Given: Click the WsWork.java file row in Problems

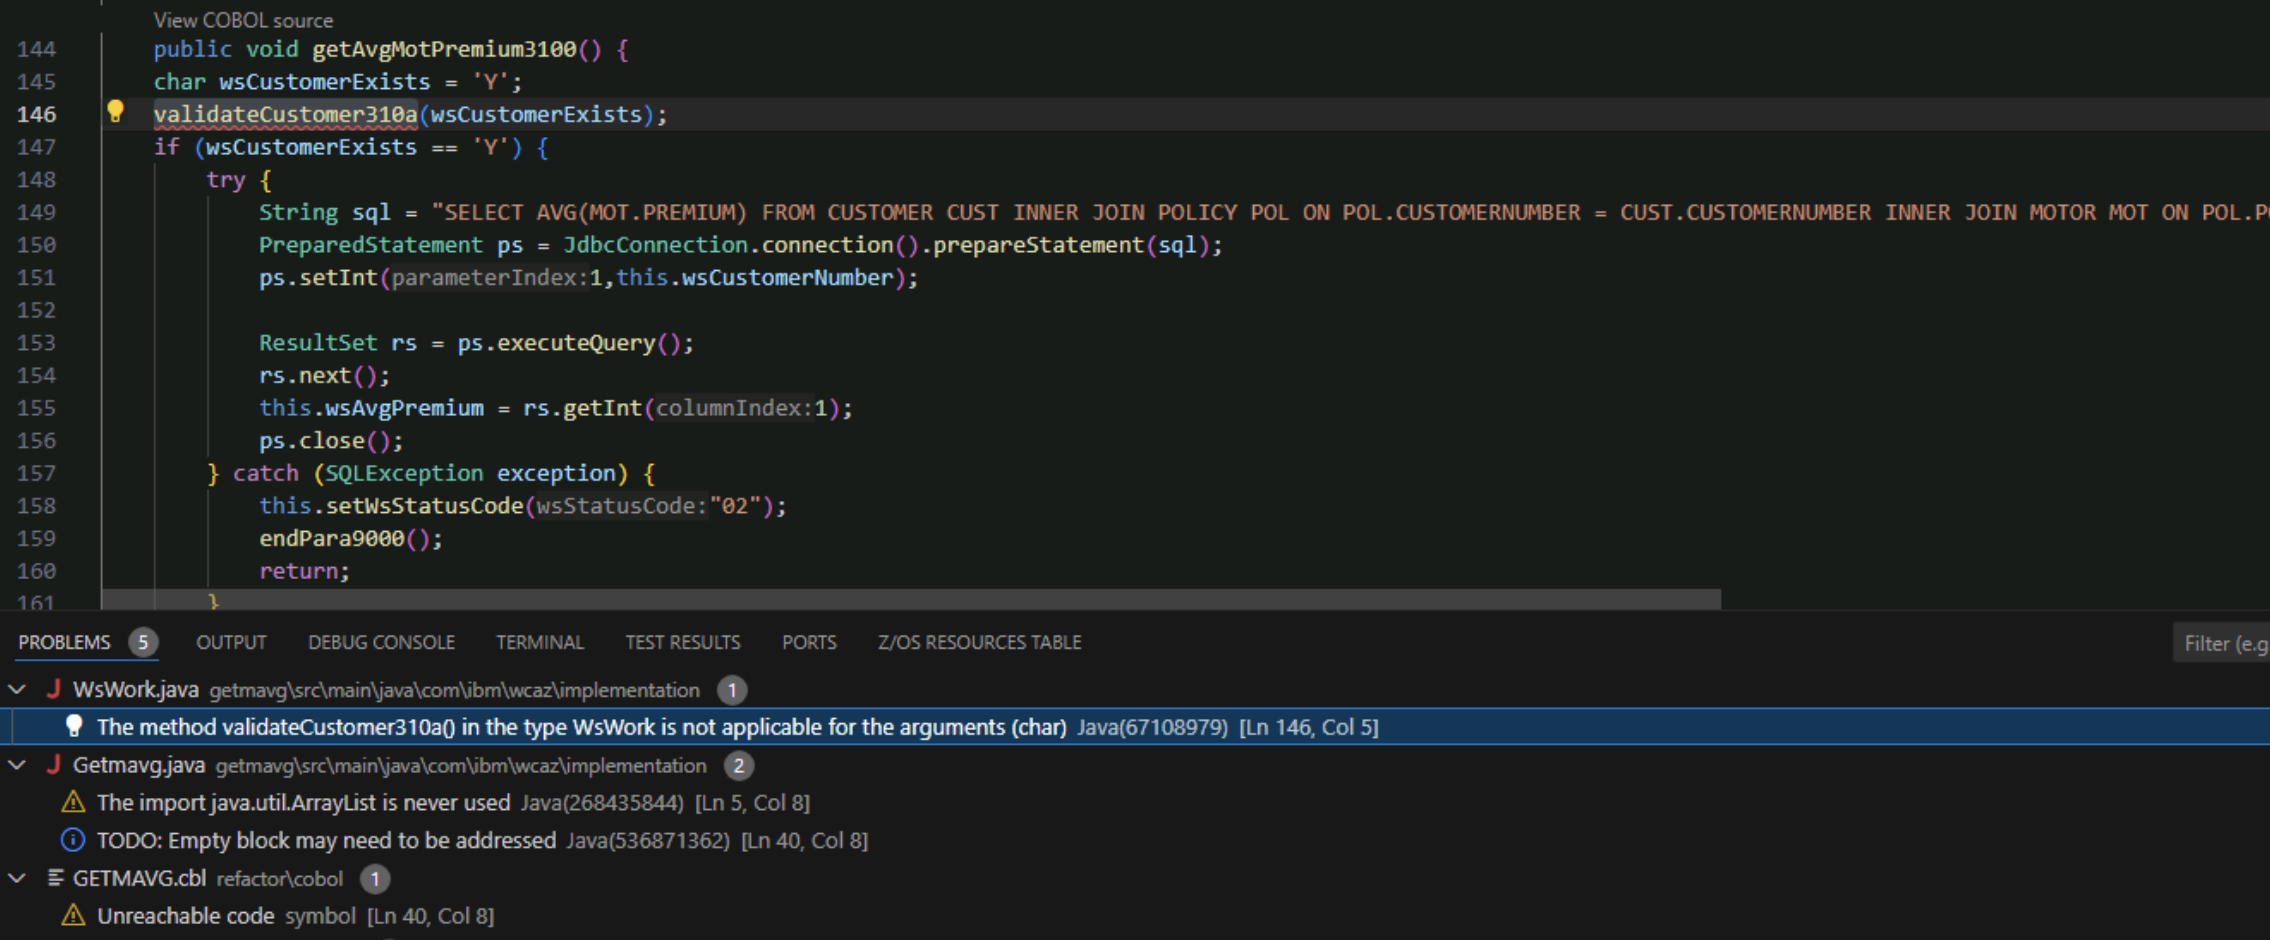Looking at the screenshot, I should (1135, 689).
